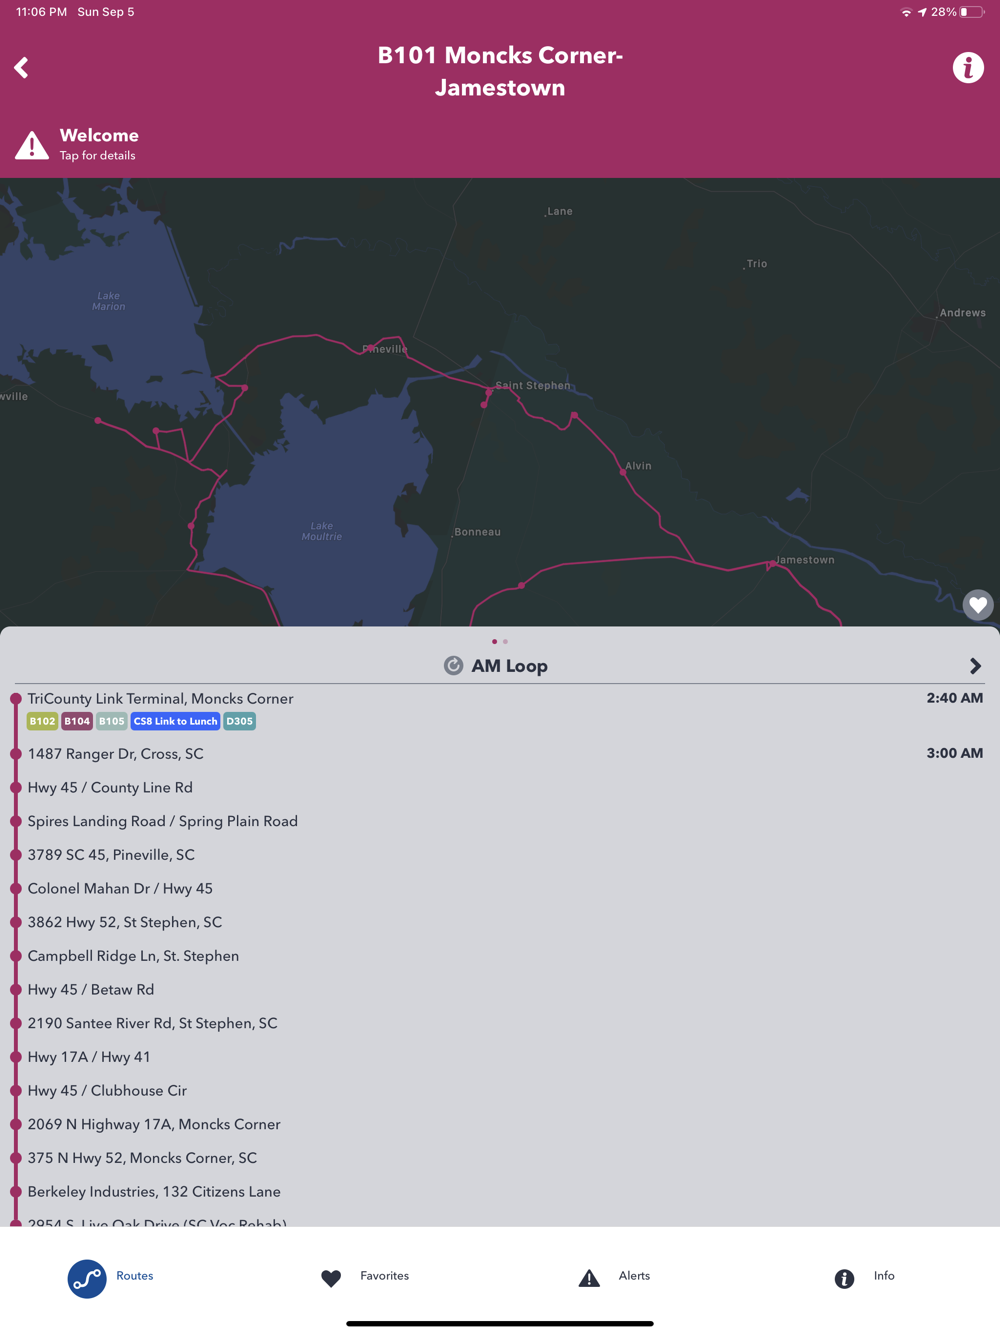The image size is (1000, 1334).
Task: Go back using the back arrow
Action: pos(21,68)
